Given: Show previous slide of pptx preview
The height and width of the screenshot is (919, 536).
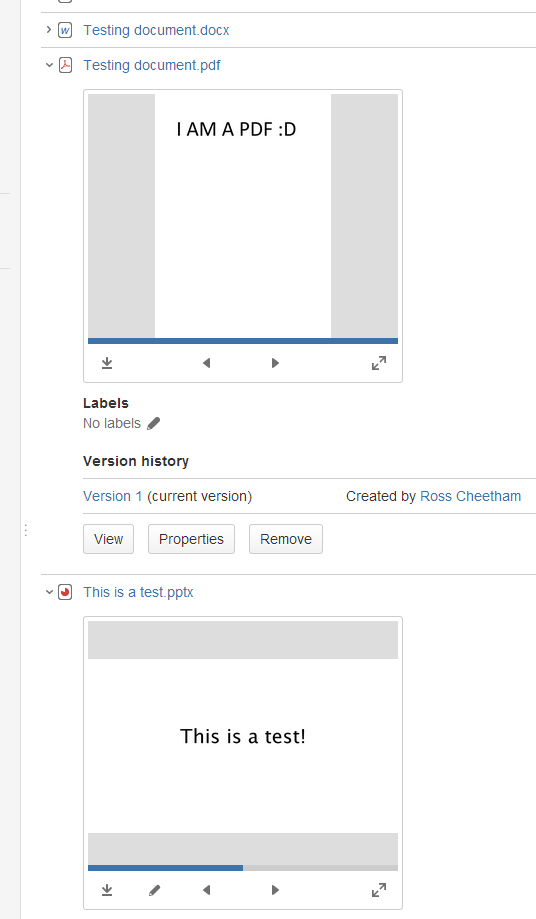Looking at the screenshot, I should click(x=206, y=890).
